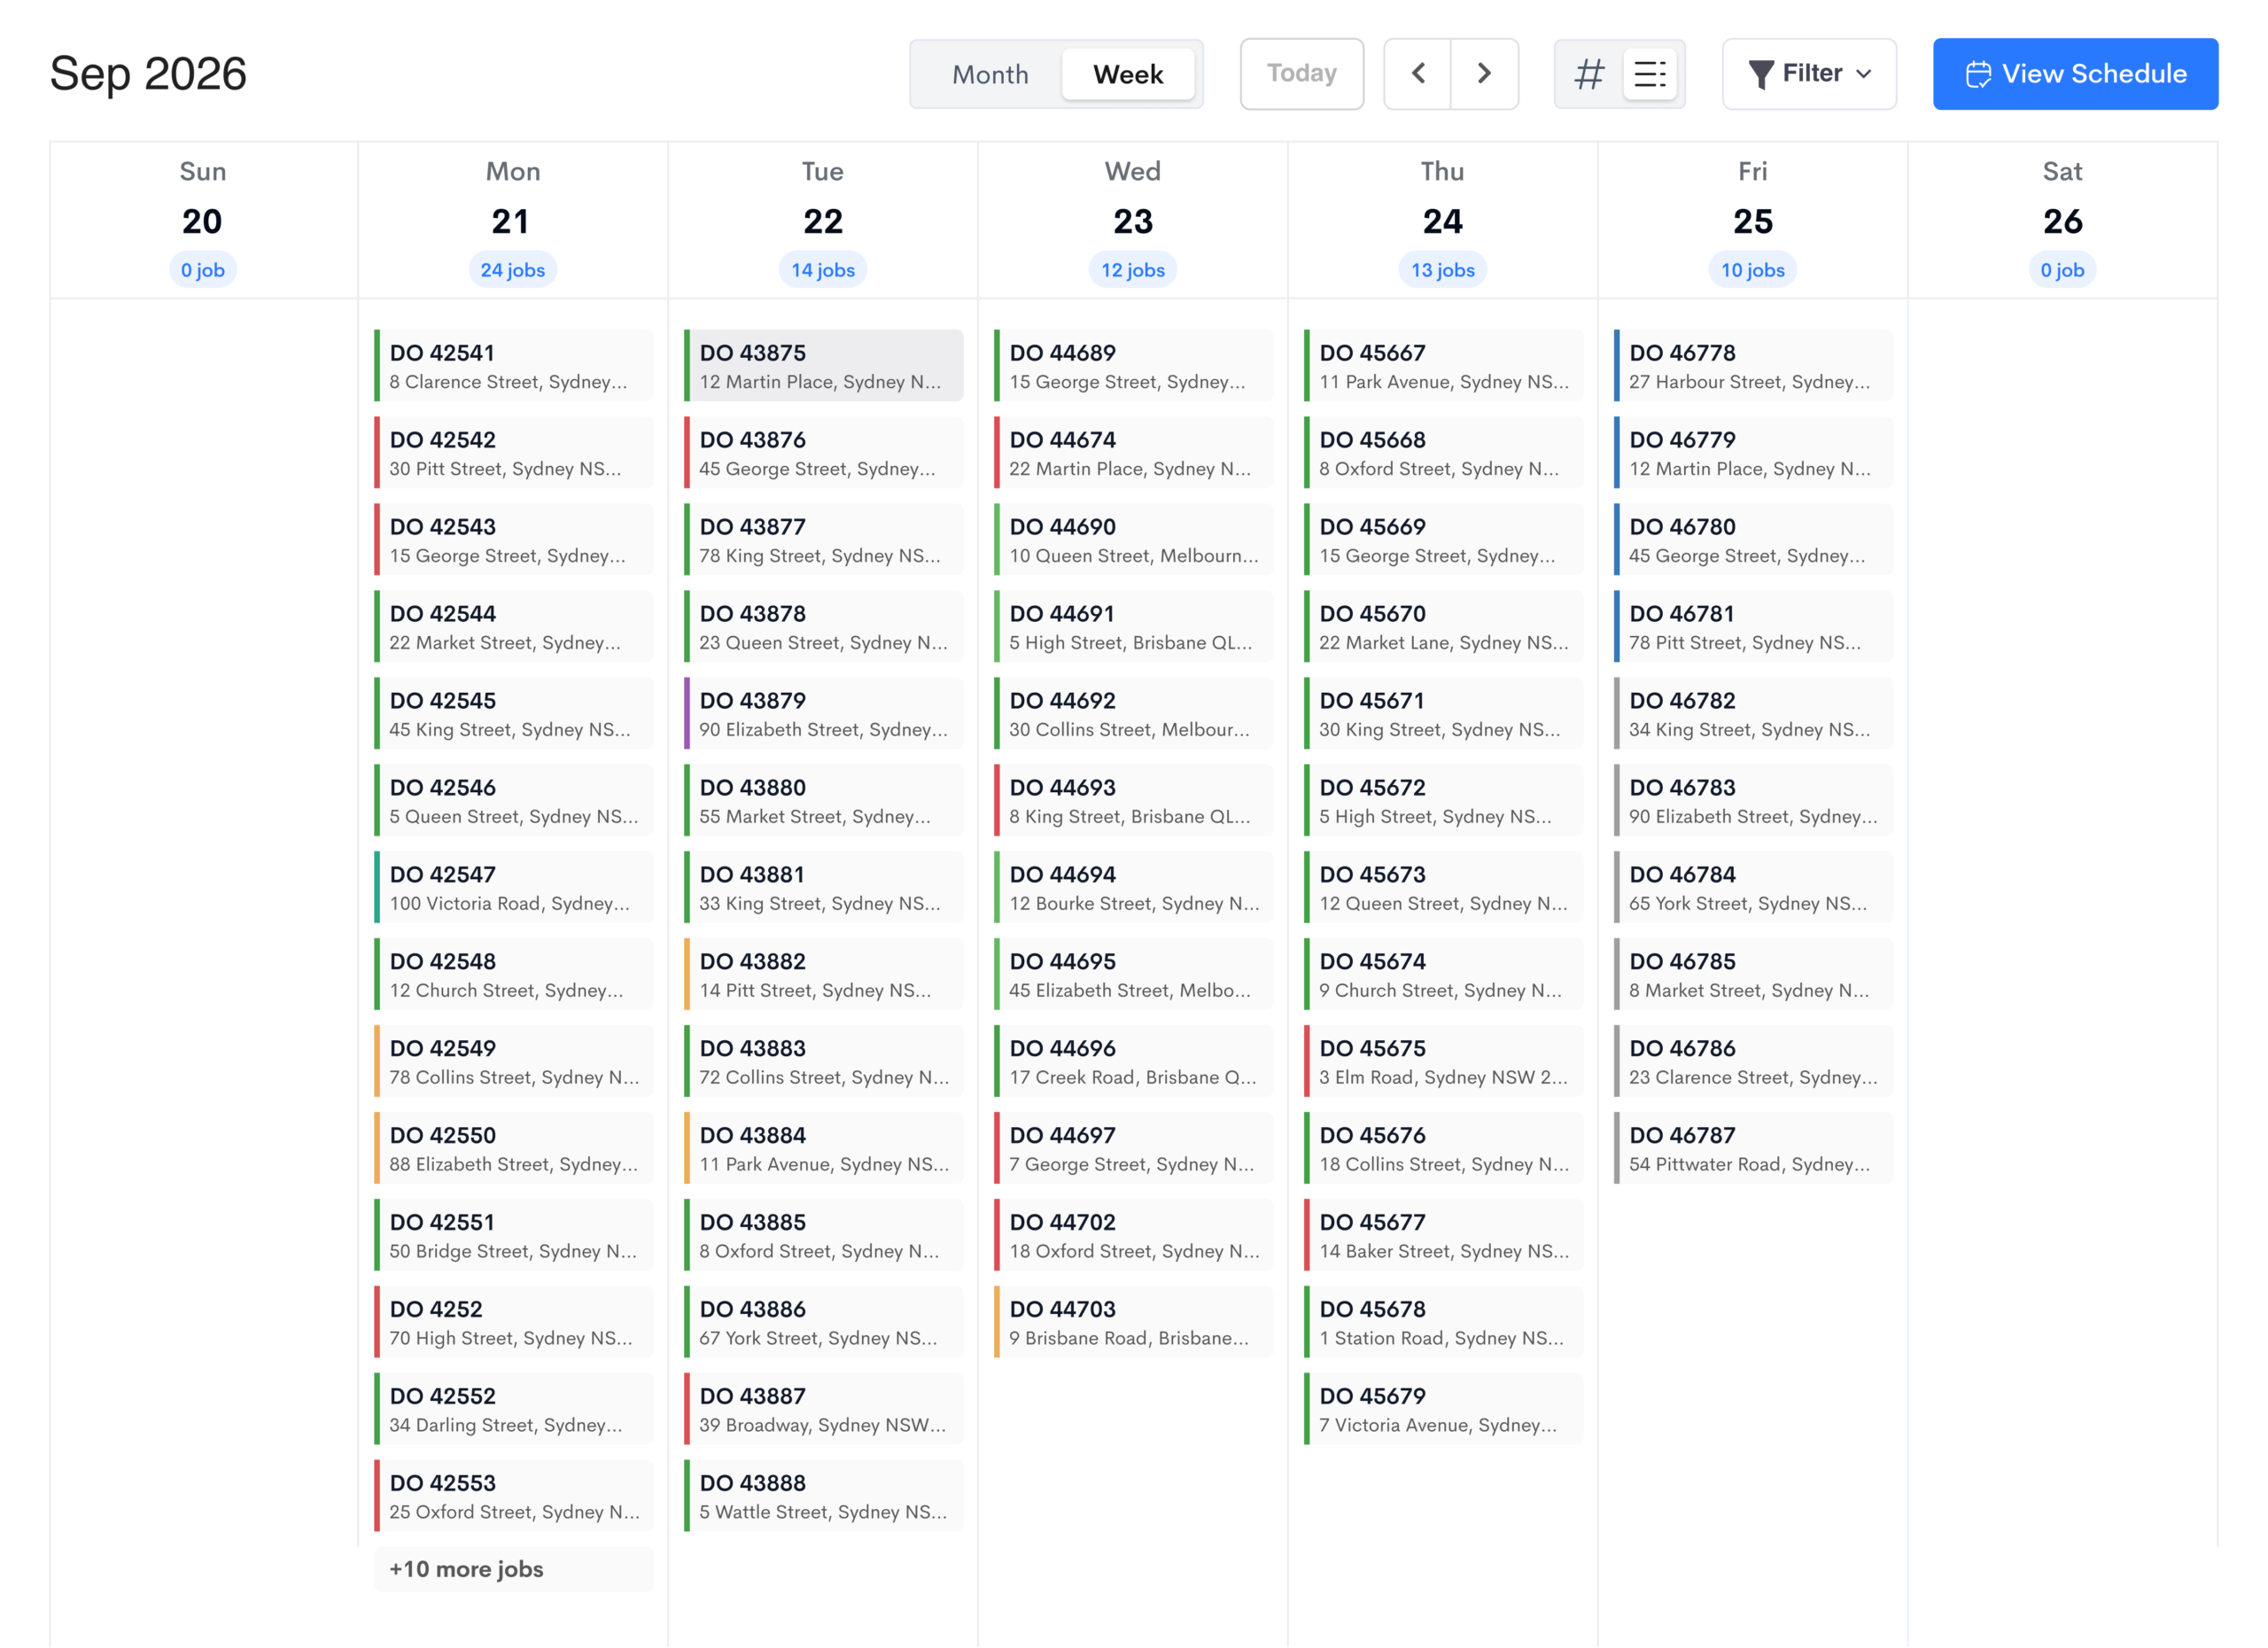Open job DO 46782 at 34 King Street
This screenshot has width=2268, height=1648.
click(x=1753, y=714)
